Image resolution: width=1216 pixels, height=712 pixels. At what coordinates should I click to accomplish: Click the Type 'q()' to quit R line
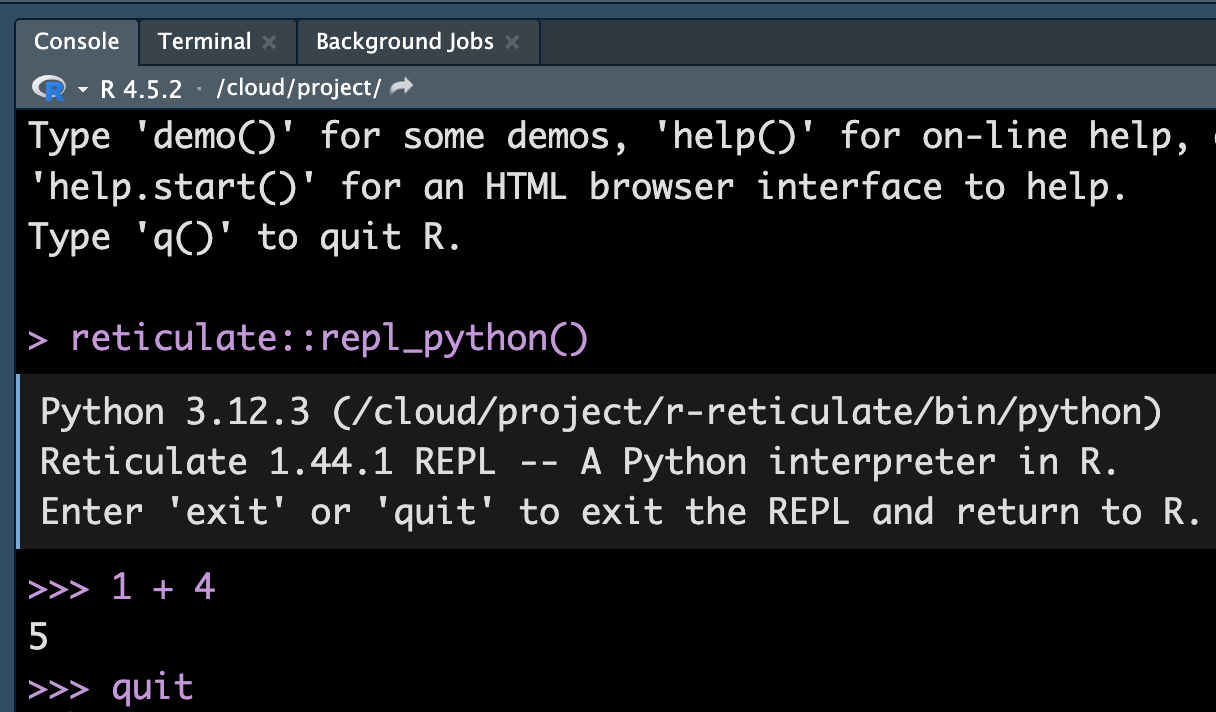click(245, 238)
